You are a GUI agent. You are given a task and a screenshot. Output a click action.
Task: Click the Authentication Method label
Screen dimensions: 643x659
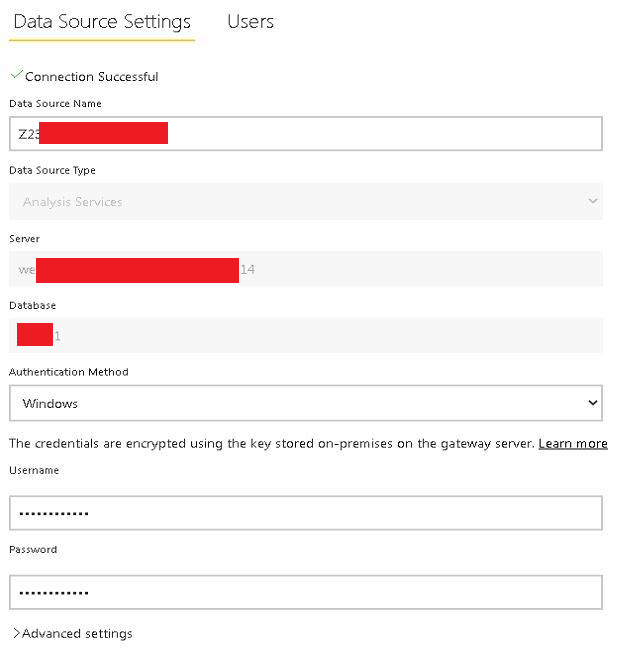tap(69, 372)
